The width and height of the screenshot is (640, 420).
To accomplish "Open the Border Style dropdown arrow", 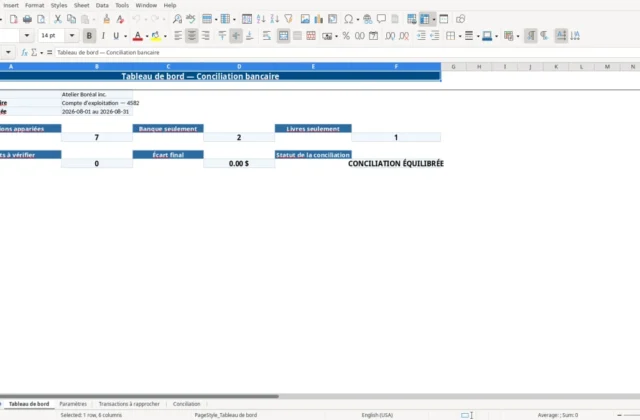I will pyautogui.click(x=478, y=36).
